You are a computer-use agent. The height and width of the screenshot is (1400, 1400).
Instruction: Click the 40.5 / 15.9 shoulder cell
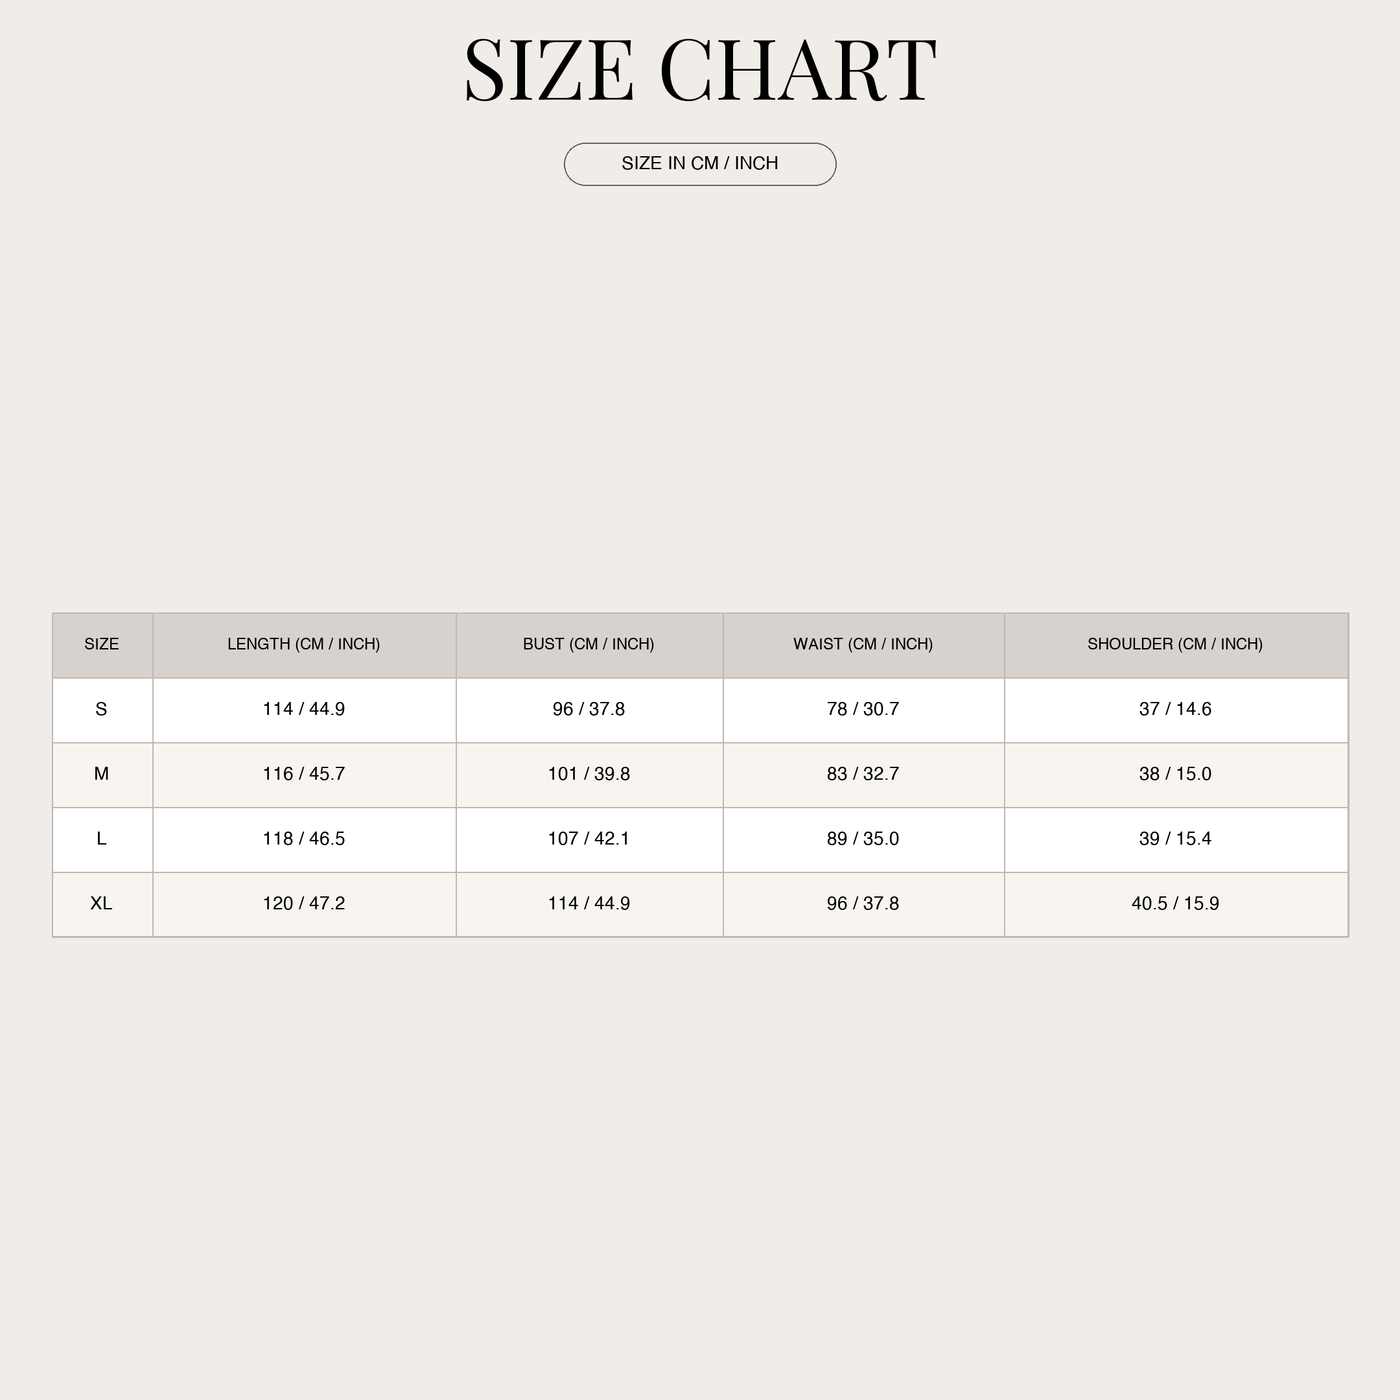click(1175, 904)
